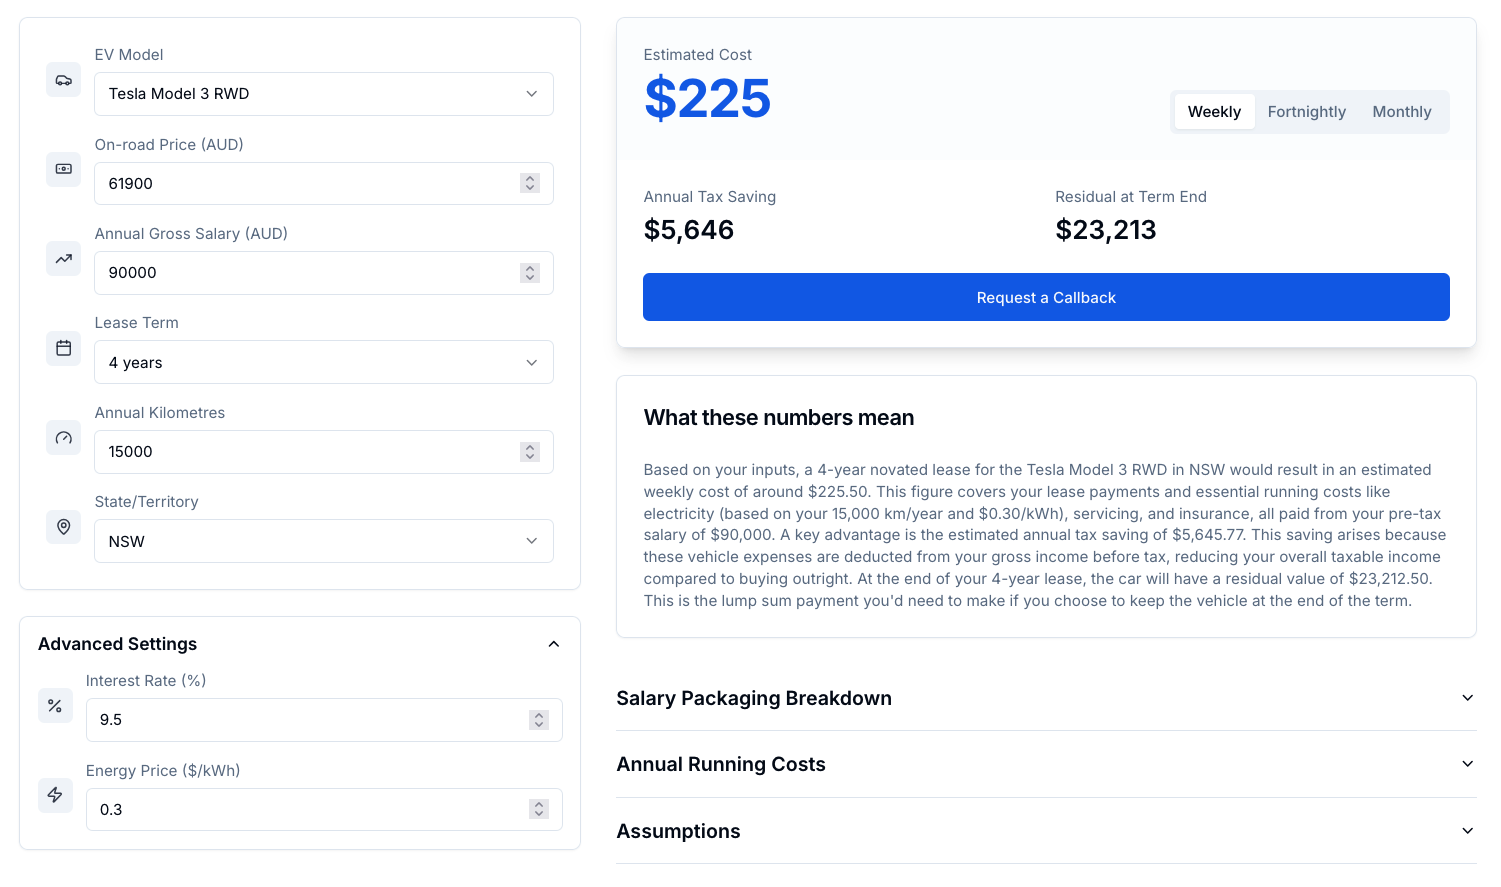Click the speedometer icon beside Annual Kilometres
Viewport: 1501px width, 887px height.
[x=63, y=437]
